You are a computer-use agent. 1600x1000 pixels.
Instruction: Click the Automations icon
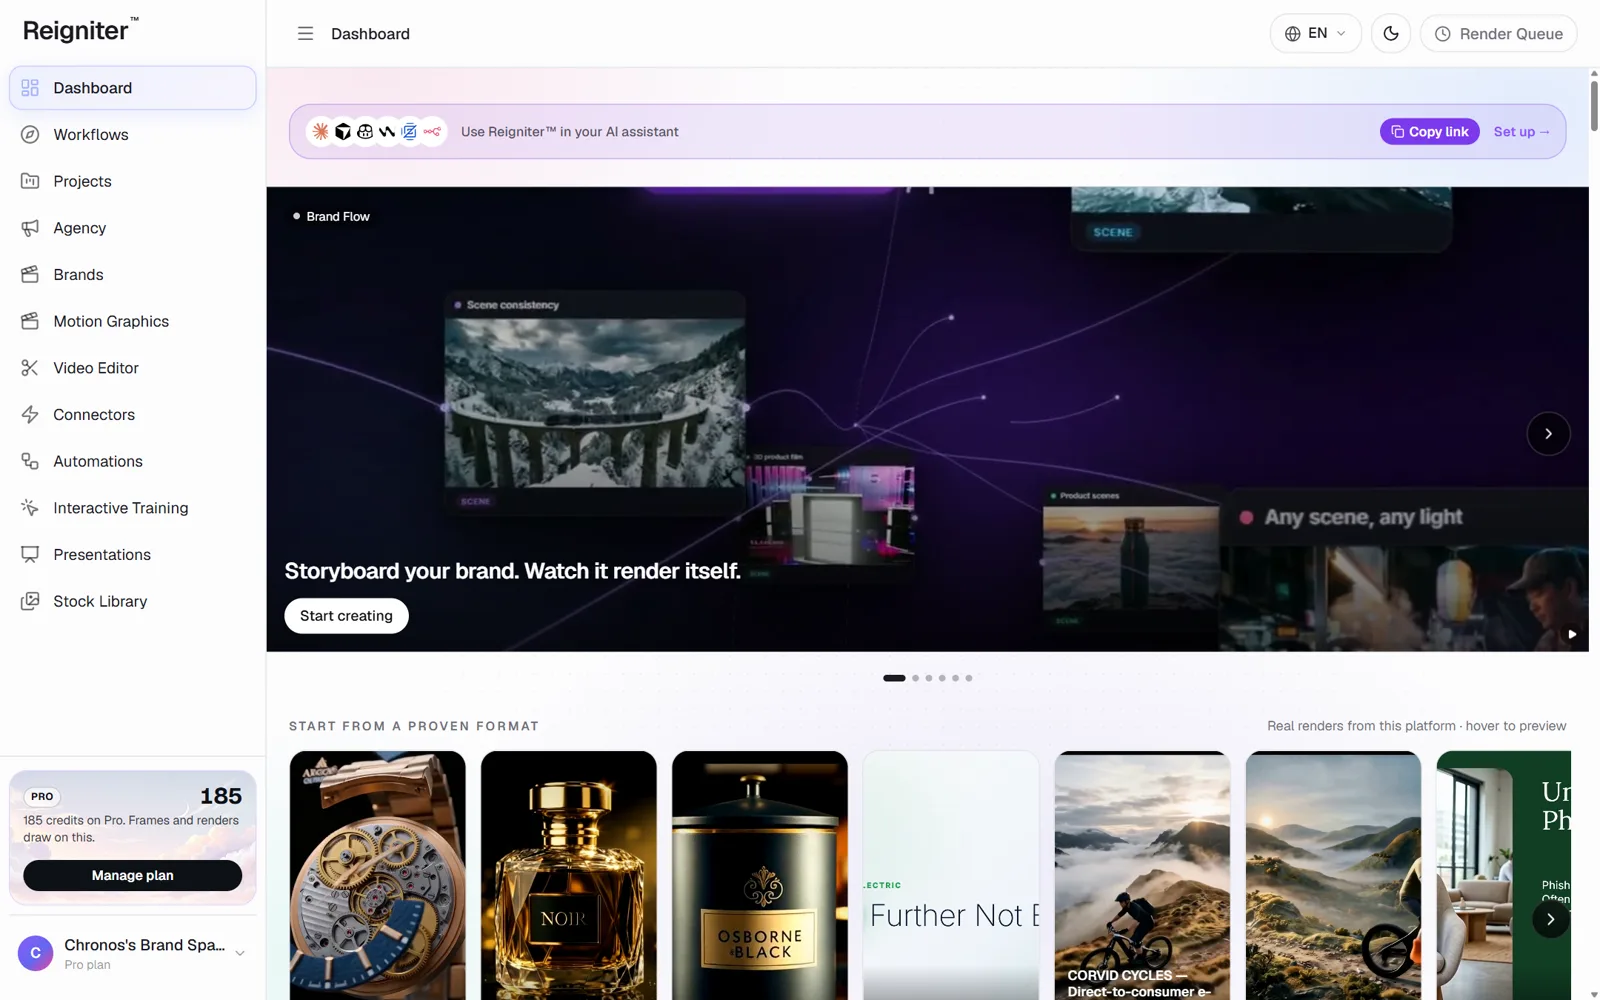30,461
